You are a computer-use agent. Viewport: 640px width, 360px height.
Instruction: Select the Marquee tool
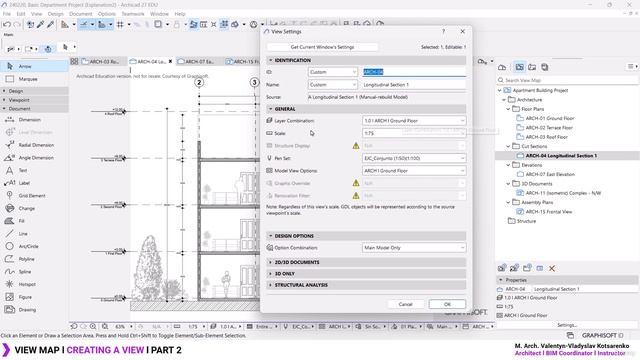click(x=34, y=79)
